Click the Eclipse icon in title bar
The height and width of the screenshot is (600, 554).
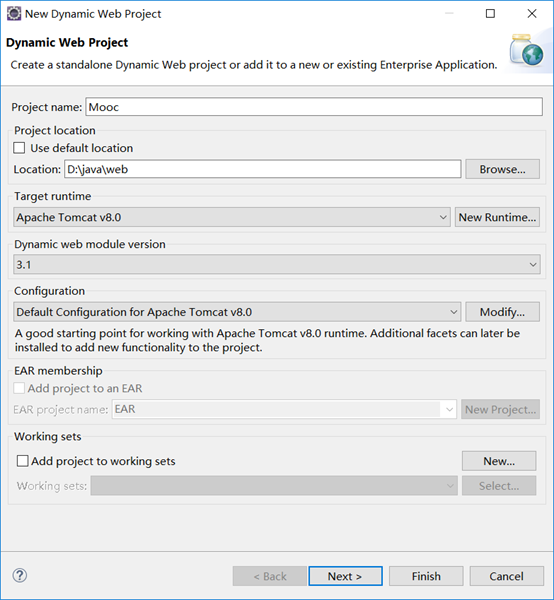[x=14, y=14]
